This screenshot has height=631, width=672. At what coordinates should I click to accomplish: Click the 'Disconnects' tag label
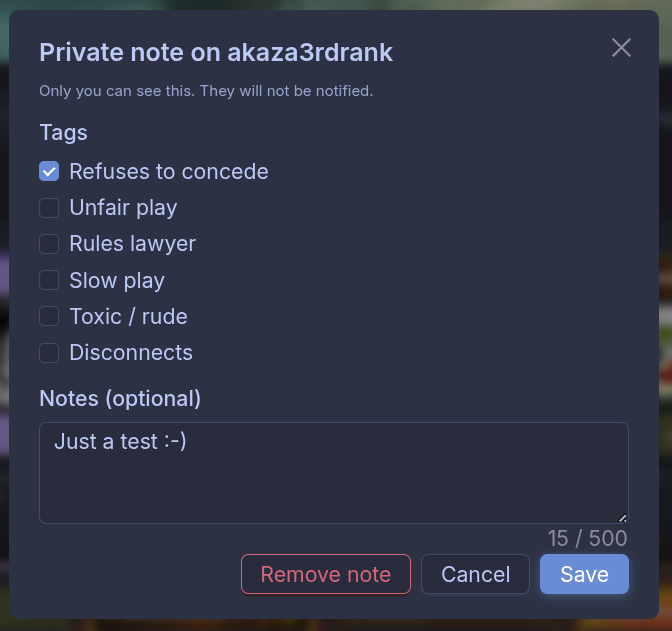[131, 352]
